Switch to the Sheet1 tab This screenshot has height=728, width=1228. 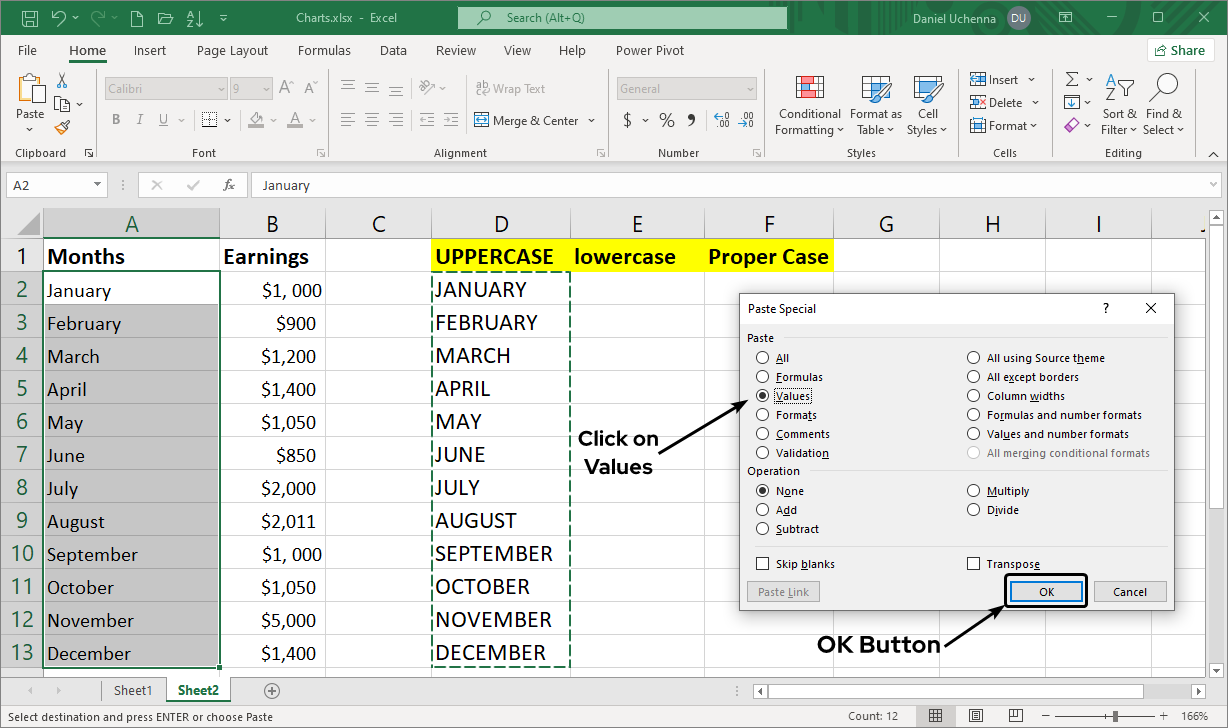(133, 690)
